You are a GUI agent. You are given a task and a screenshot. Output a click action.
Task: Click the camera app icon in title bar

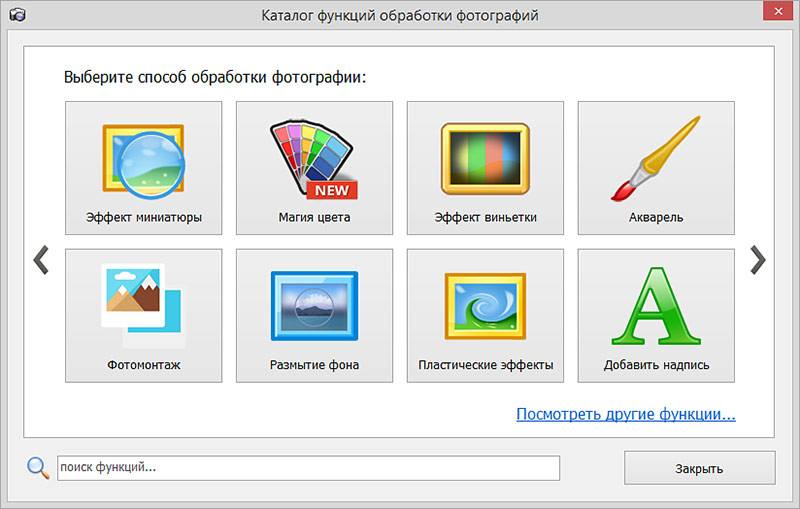tap(17, 15)
